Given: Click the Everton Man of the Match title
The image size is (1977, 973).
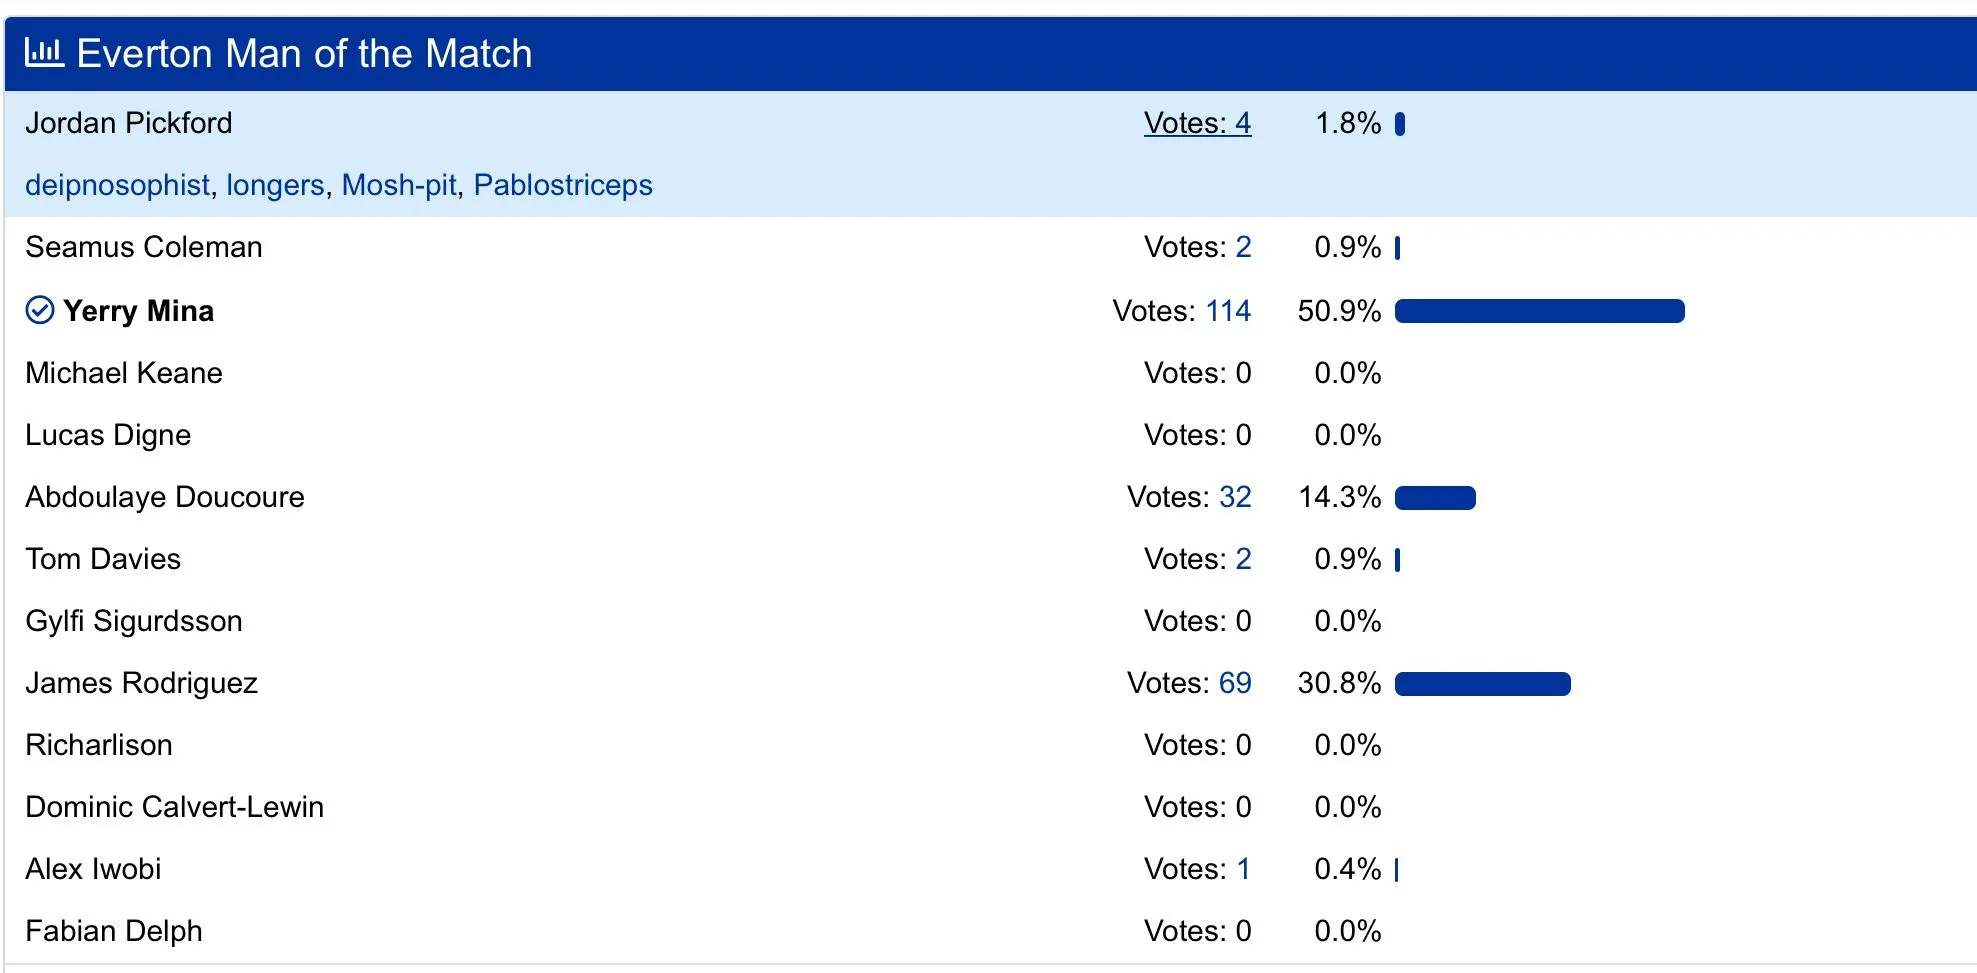Looking at the screenshot, I should click(304, 53).
